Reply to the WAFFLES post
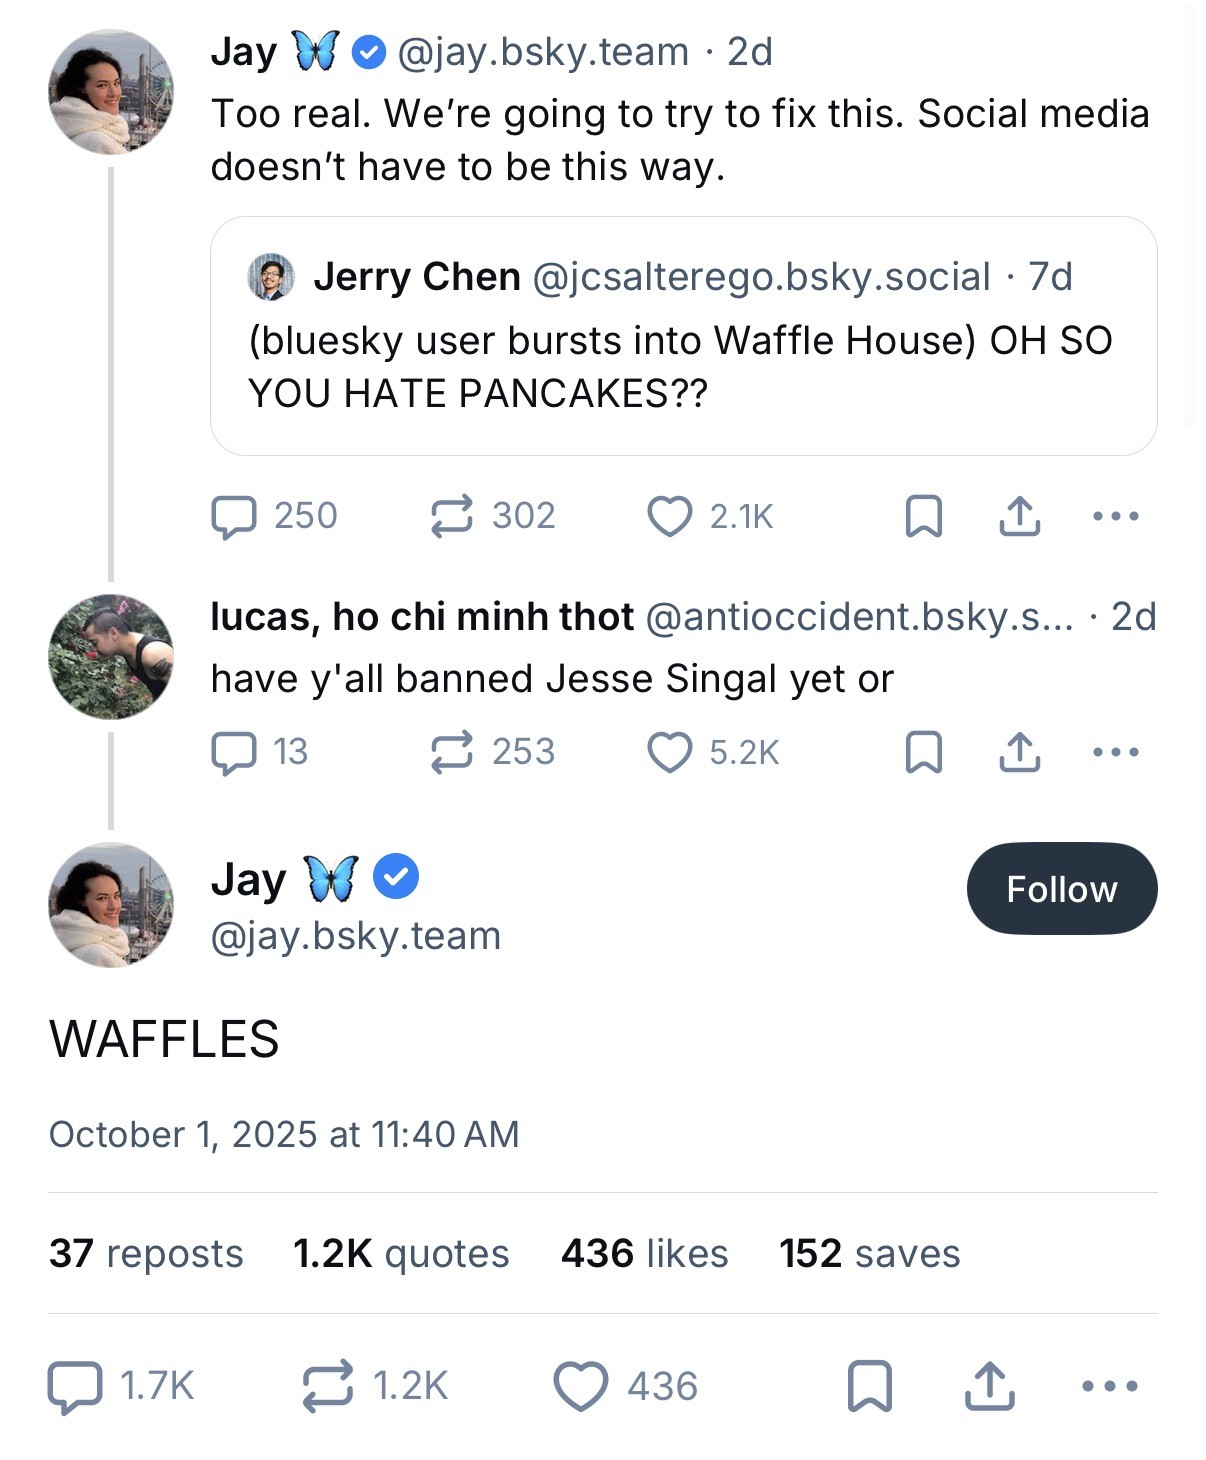The height and width of the screenshot is (1460, 1206). tap(76, 1387)
